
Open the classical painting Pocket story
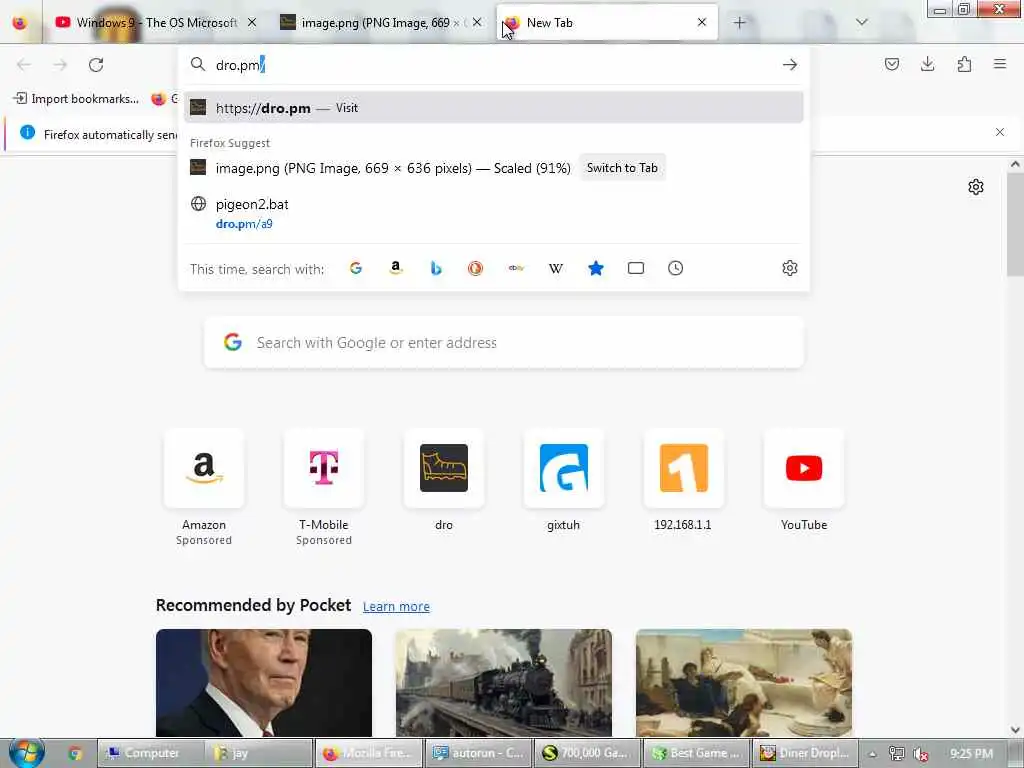click(743, 682)
